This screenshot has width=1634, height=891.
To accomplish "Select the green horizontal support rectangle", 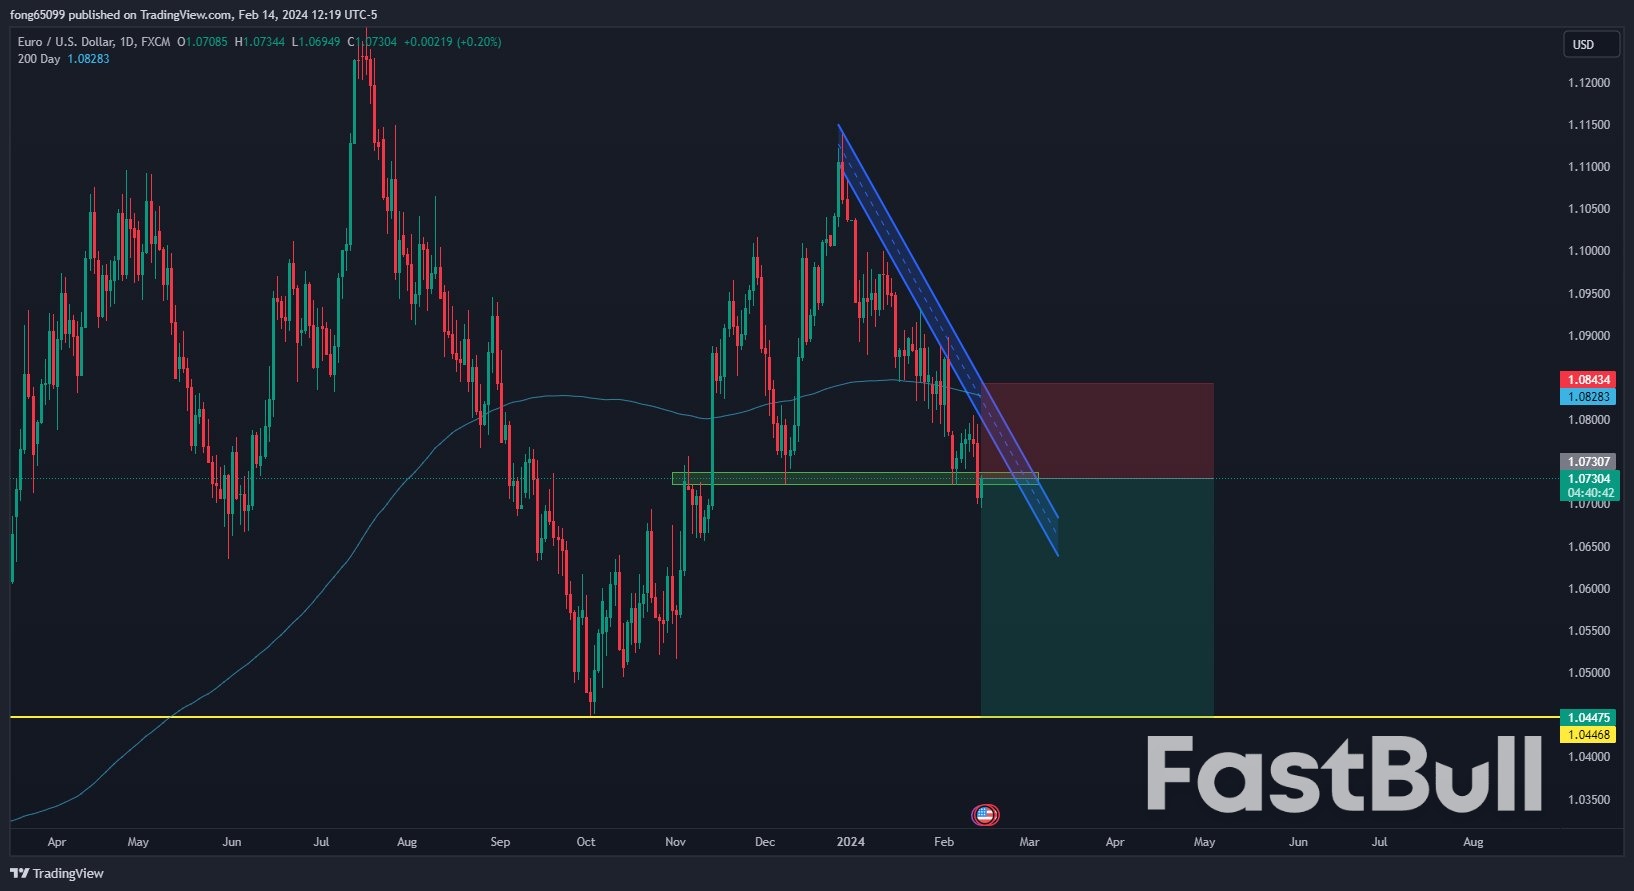I will [x=855, y=479].
